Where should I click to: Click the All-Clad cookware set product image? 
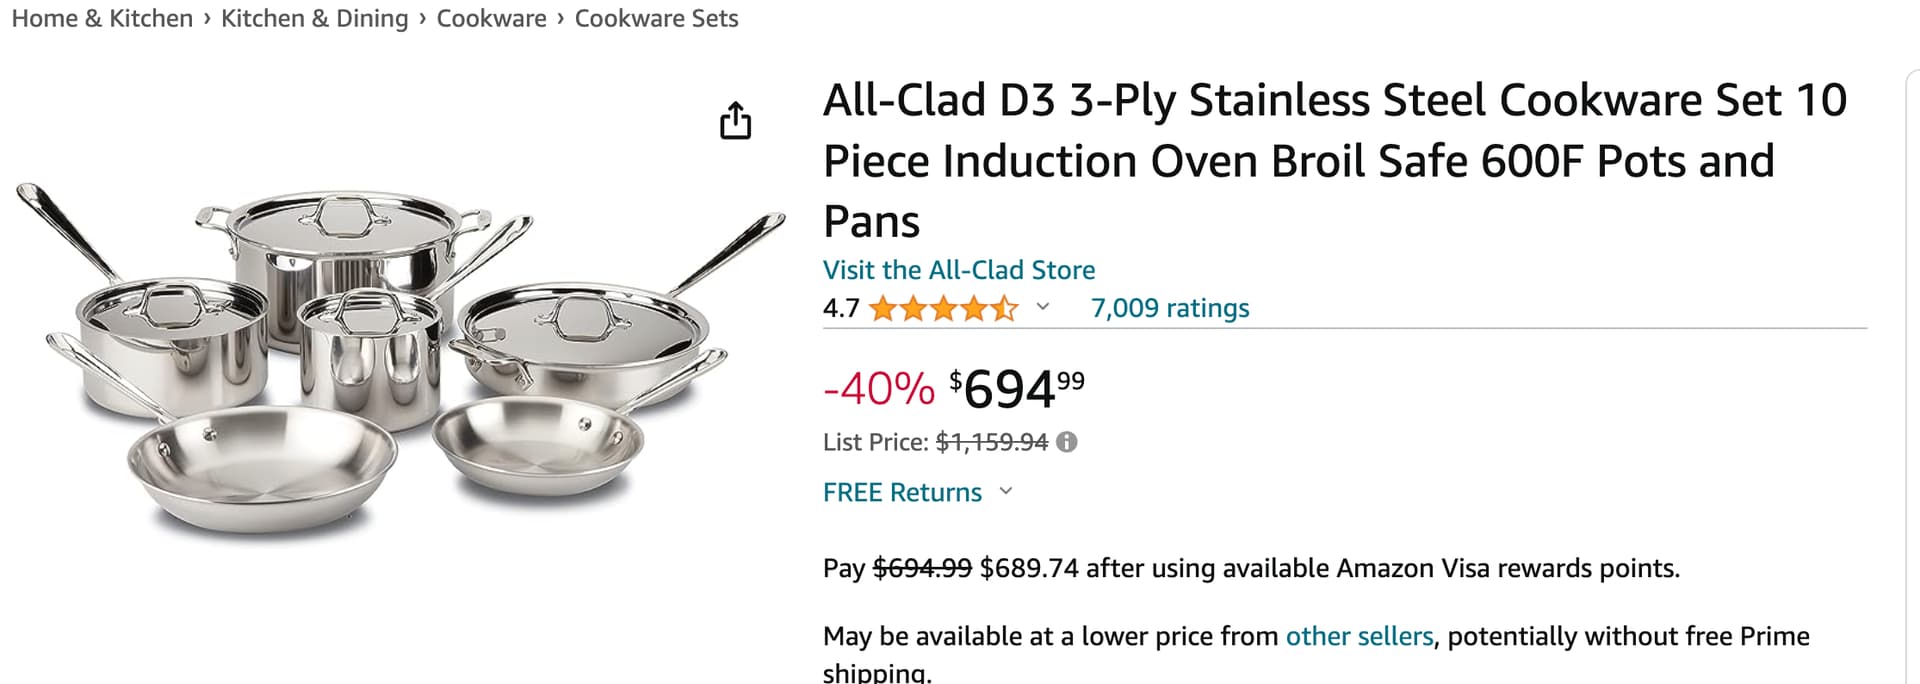(x=400, y=360)
